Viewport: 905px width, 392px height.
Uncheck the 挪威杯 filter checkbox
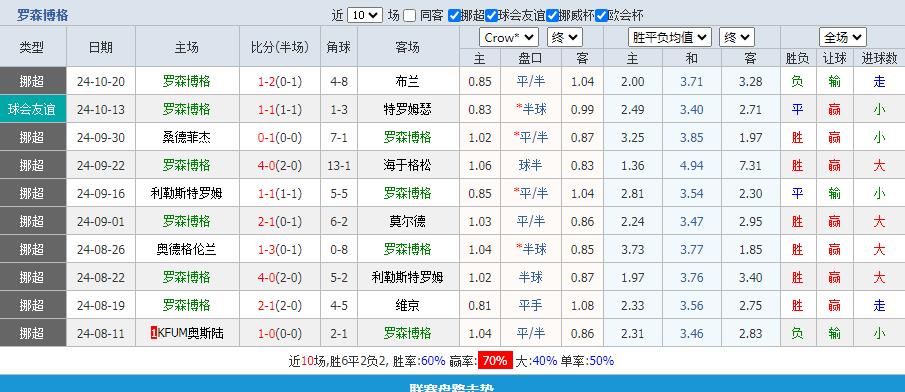click(x=552, y=16)
